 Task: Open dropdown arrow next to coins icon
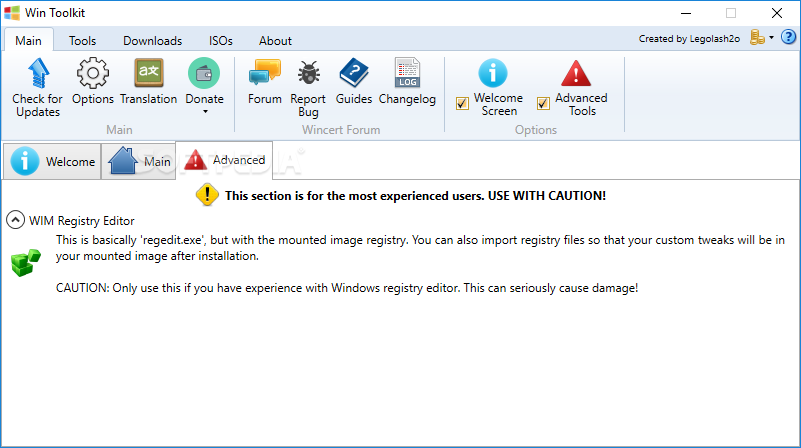[x=771, y=38]
